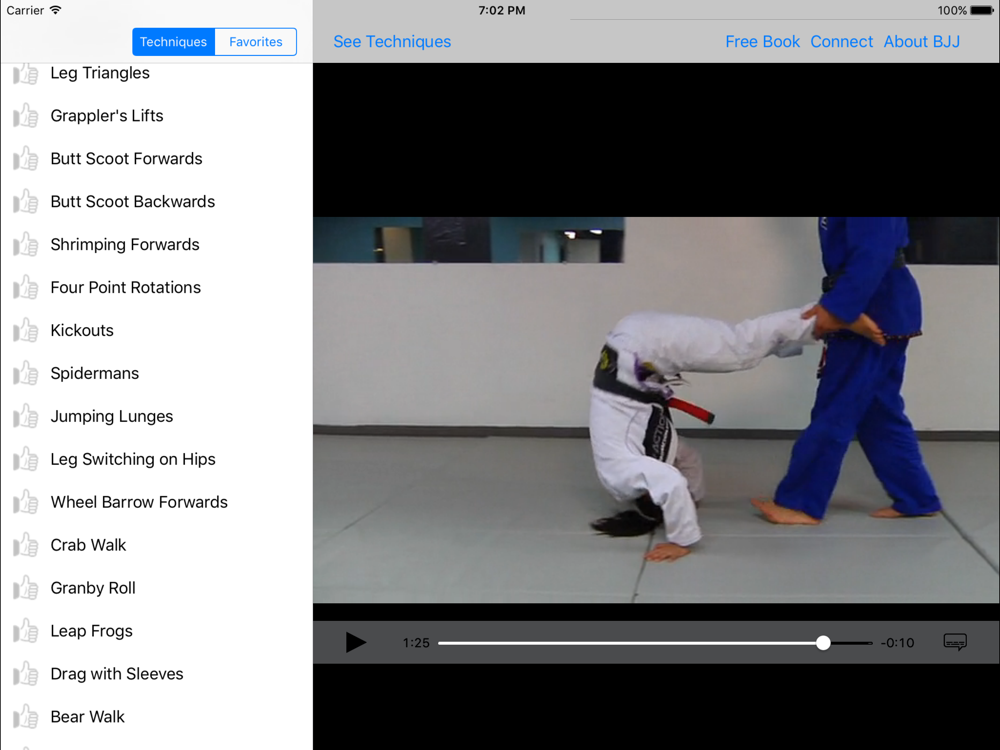Tap the Wi-Fi status icon
This screenshot has width=1000, height=750.
tap(55, 10)
